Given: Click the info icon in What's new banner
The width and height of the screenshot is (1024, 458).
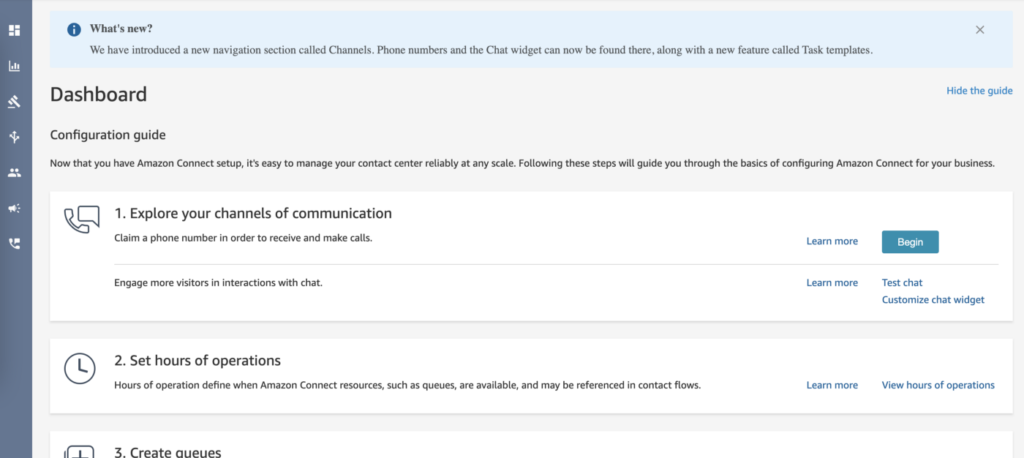Looking at the screenshot, I should (74, 29).
